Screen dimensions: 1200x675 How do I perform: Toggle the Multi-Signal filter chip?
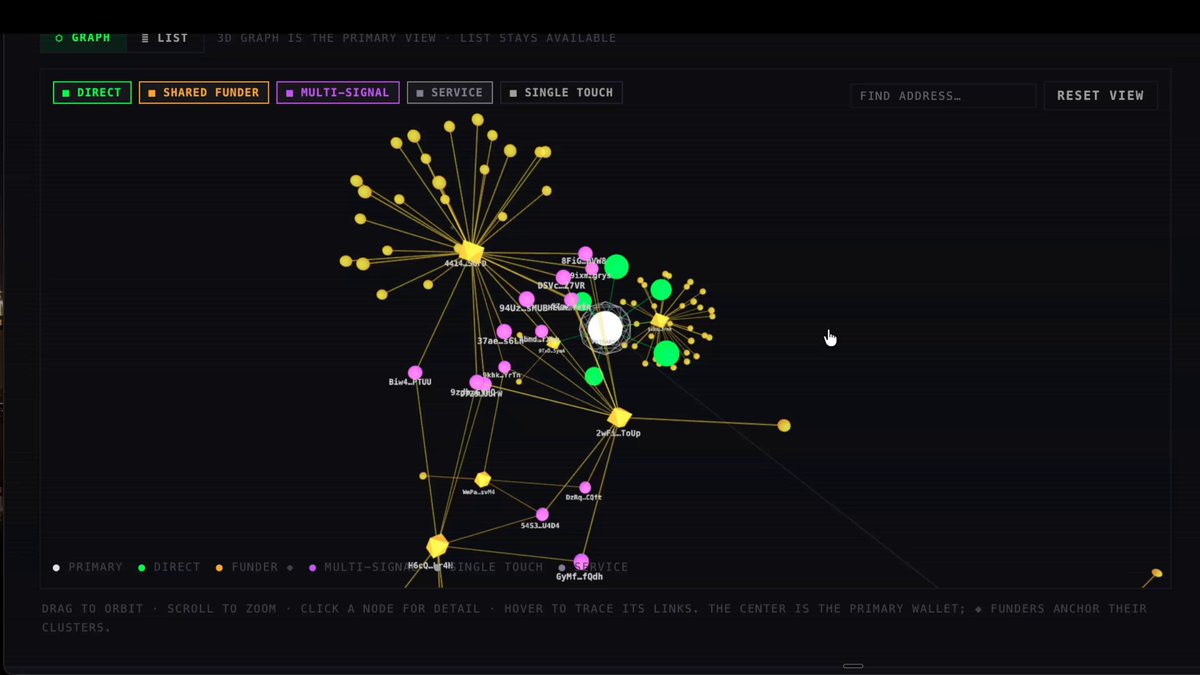[338, 93]
